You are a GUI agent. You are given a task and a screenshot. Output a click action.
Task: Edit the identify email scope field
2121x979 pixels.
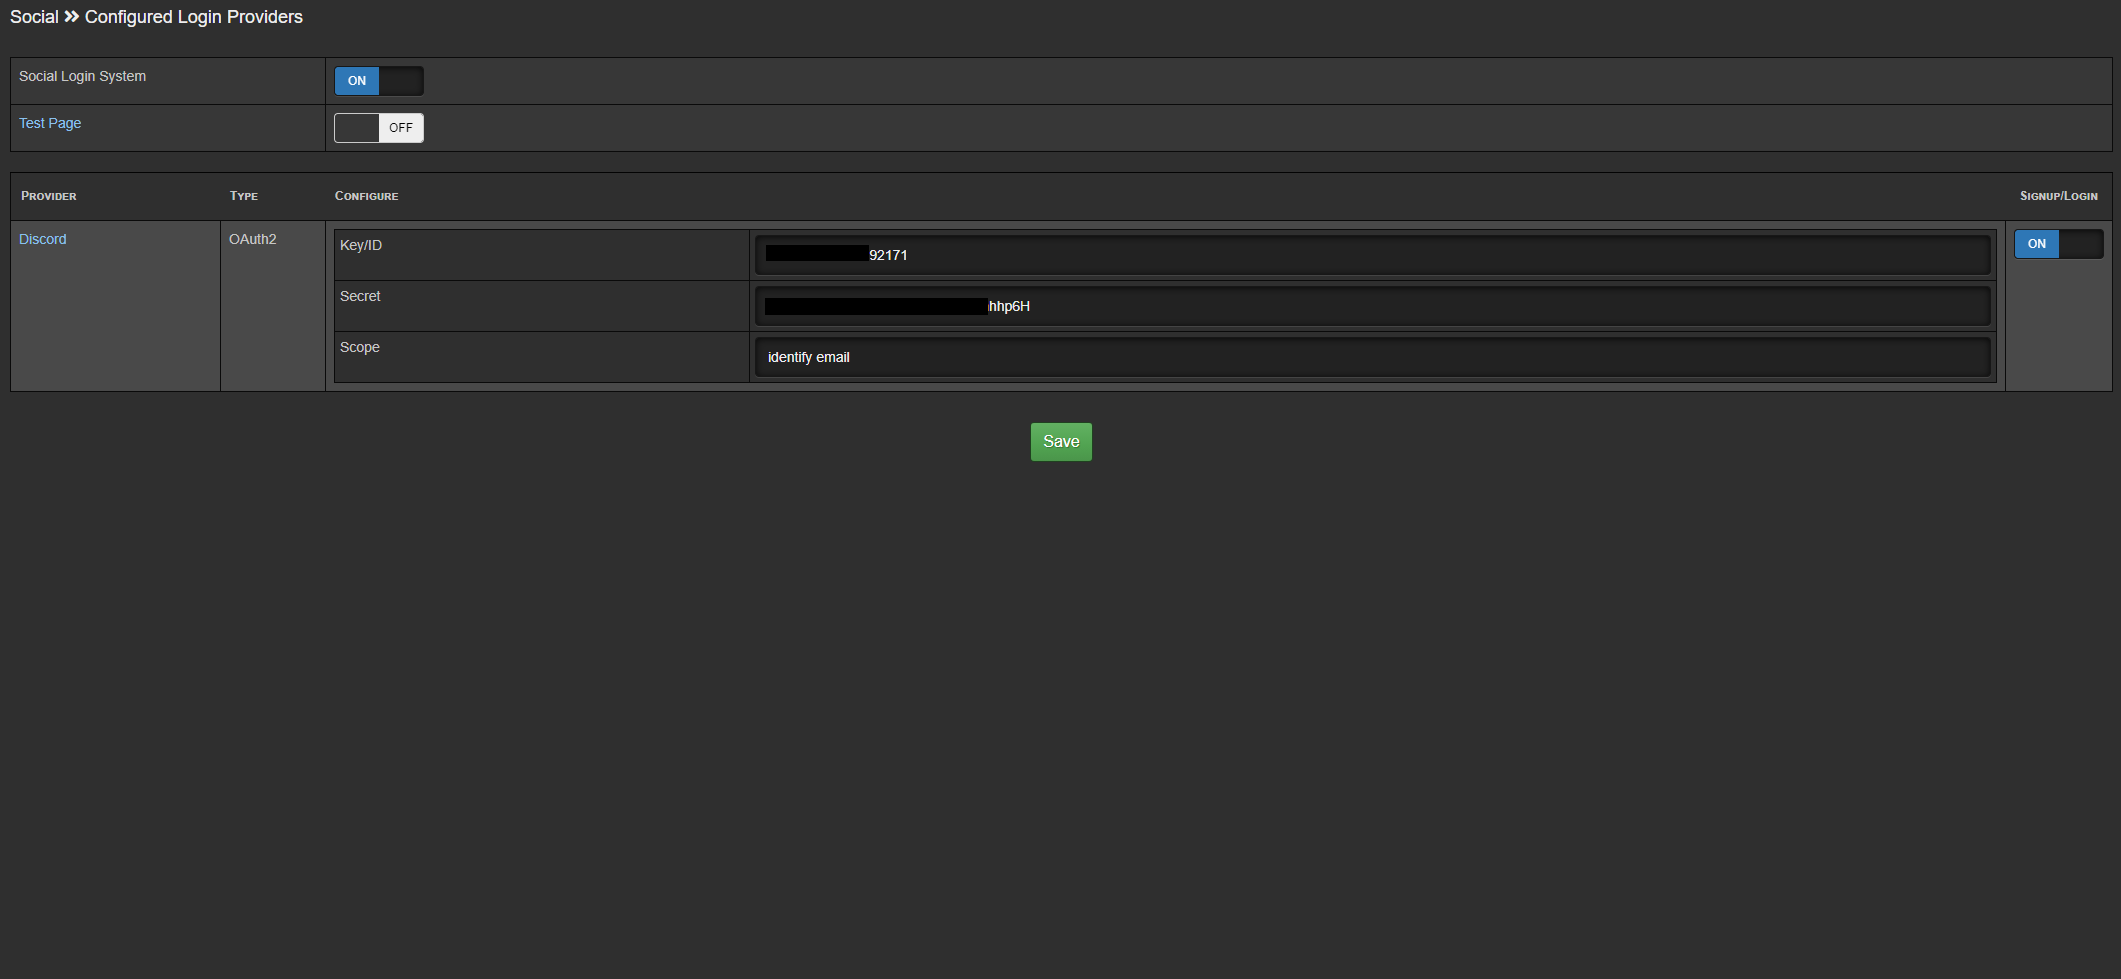click(x=1374, y=356)
